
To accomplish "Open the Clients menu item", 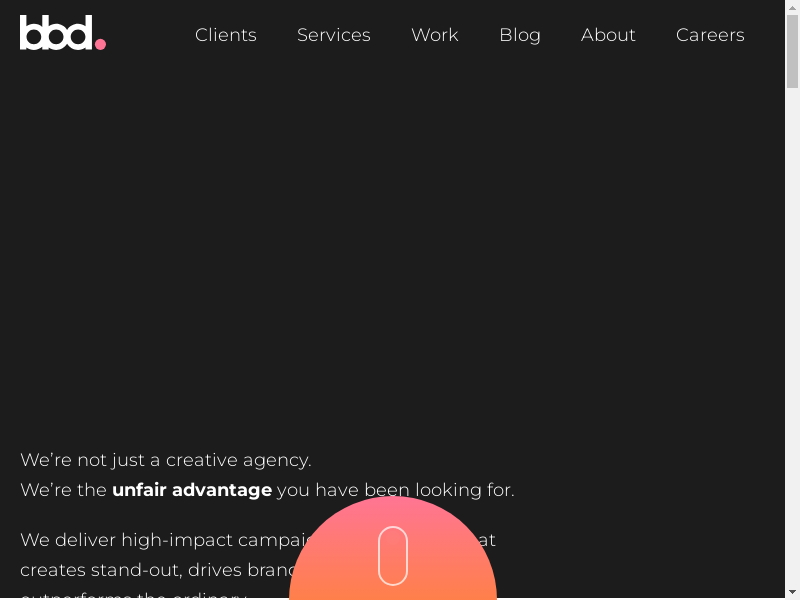I will [x=225, y=35].
